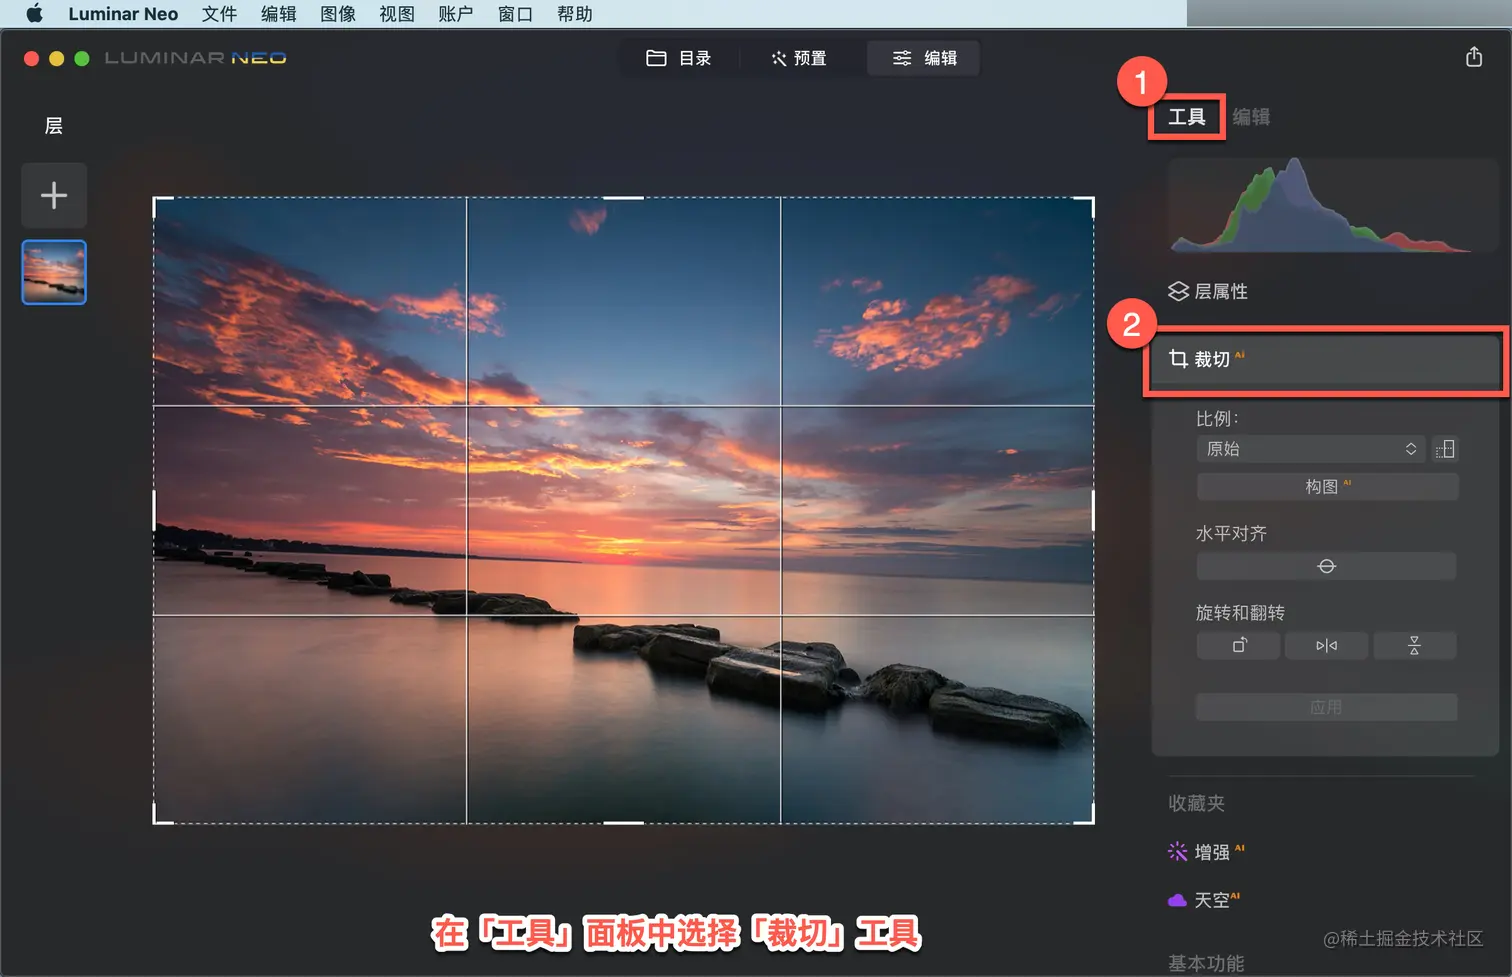Collapse the 裁切 crop tool panel
1512x977 pixels.
tap(1325, 359)
